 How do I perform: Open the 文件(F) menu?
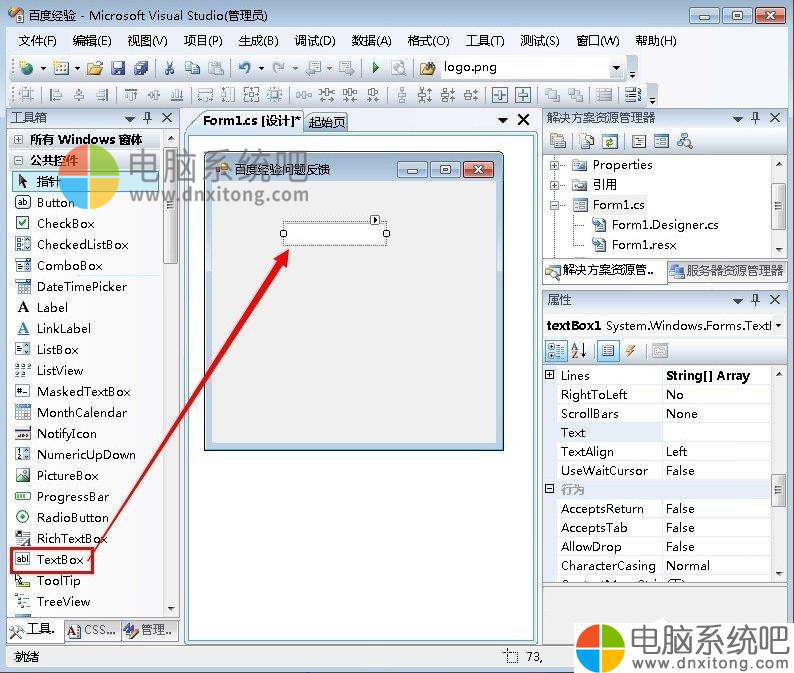pos(37,41)
